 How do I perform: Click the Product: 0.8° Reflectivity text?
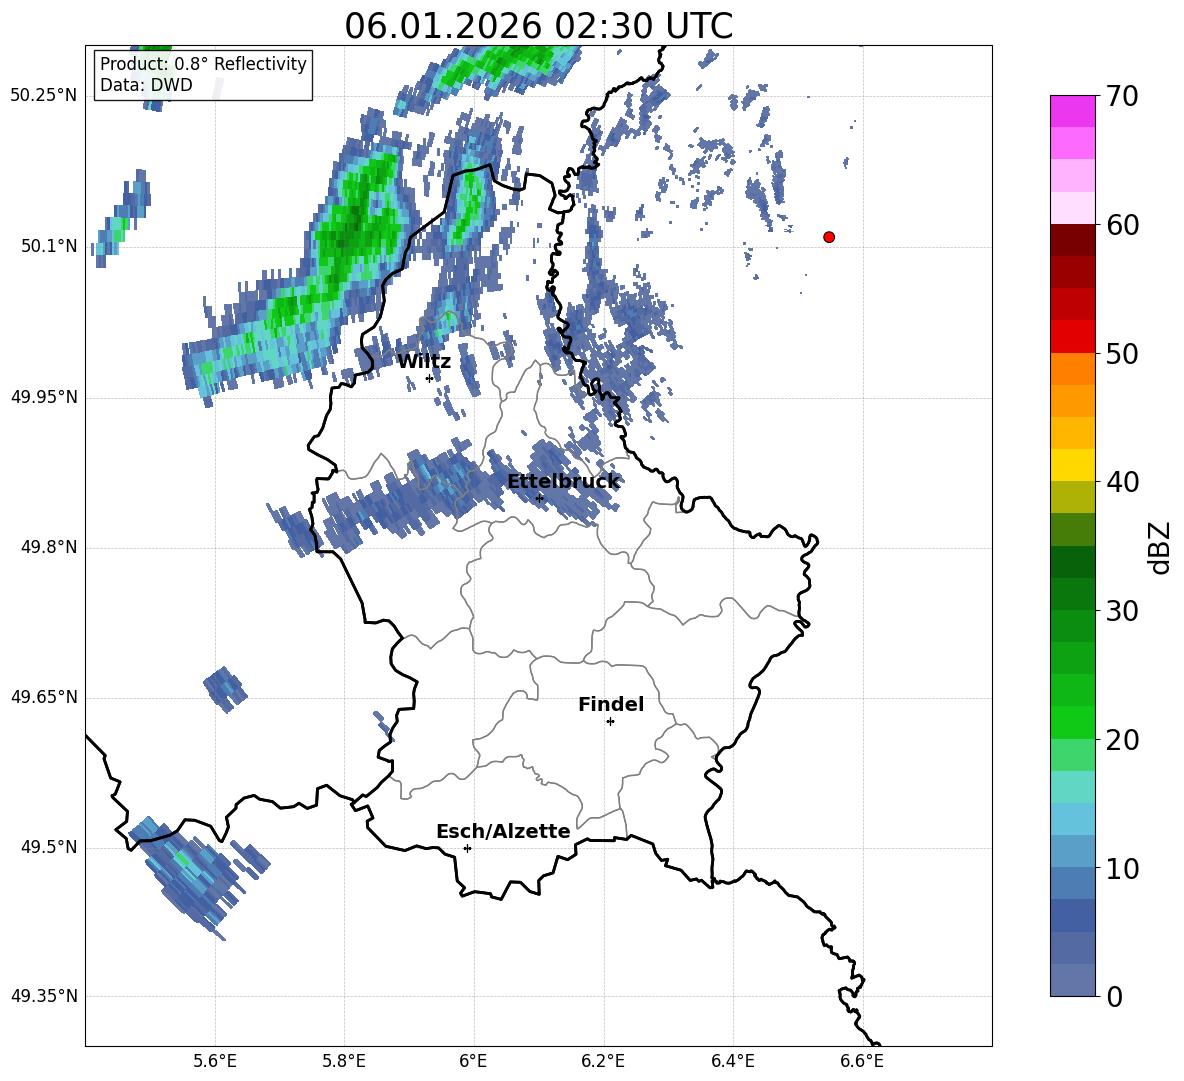pos(203,63)
